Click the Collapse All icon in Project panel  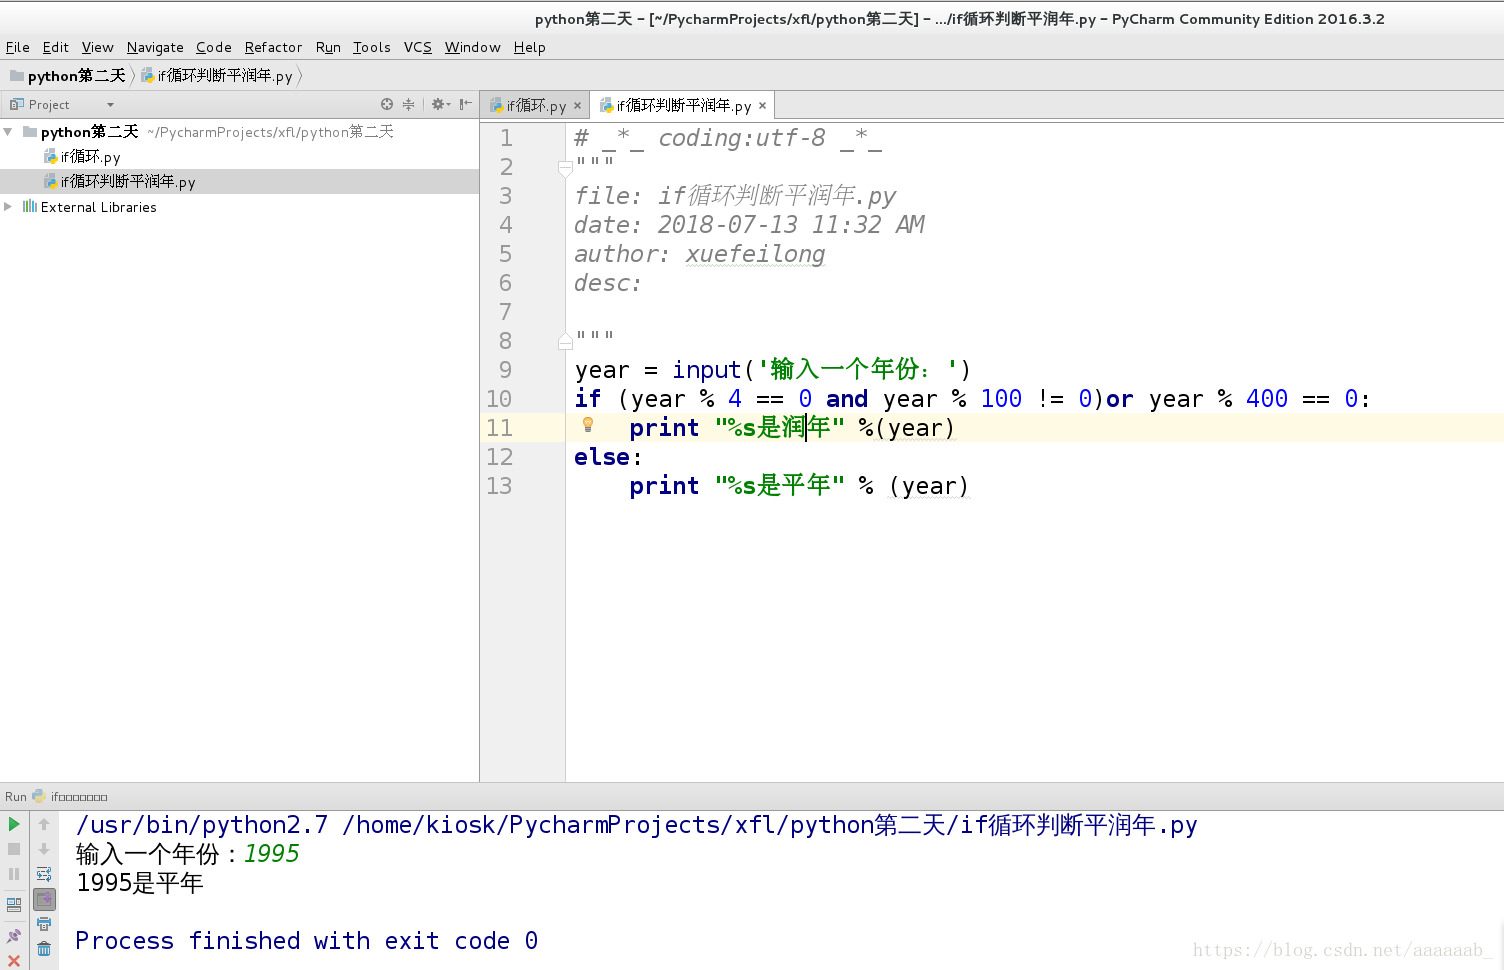pos(408,104)
